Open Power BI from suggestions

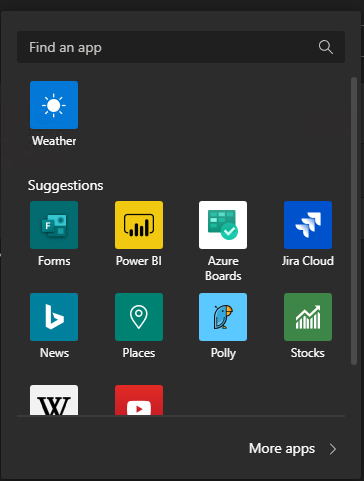[139, 225]
